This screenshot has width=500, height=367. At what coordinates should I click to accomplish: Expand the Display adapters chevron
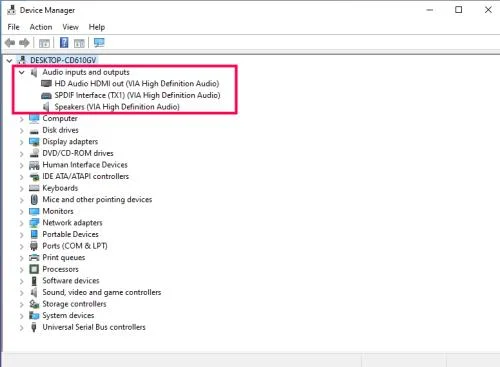pos(22,142)
